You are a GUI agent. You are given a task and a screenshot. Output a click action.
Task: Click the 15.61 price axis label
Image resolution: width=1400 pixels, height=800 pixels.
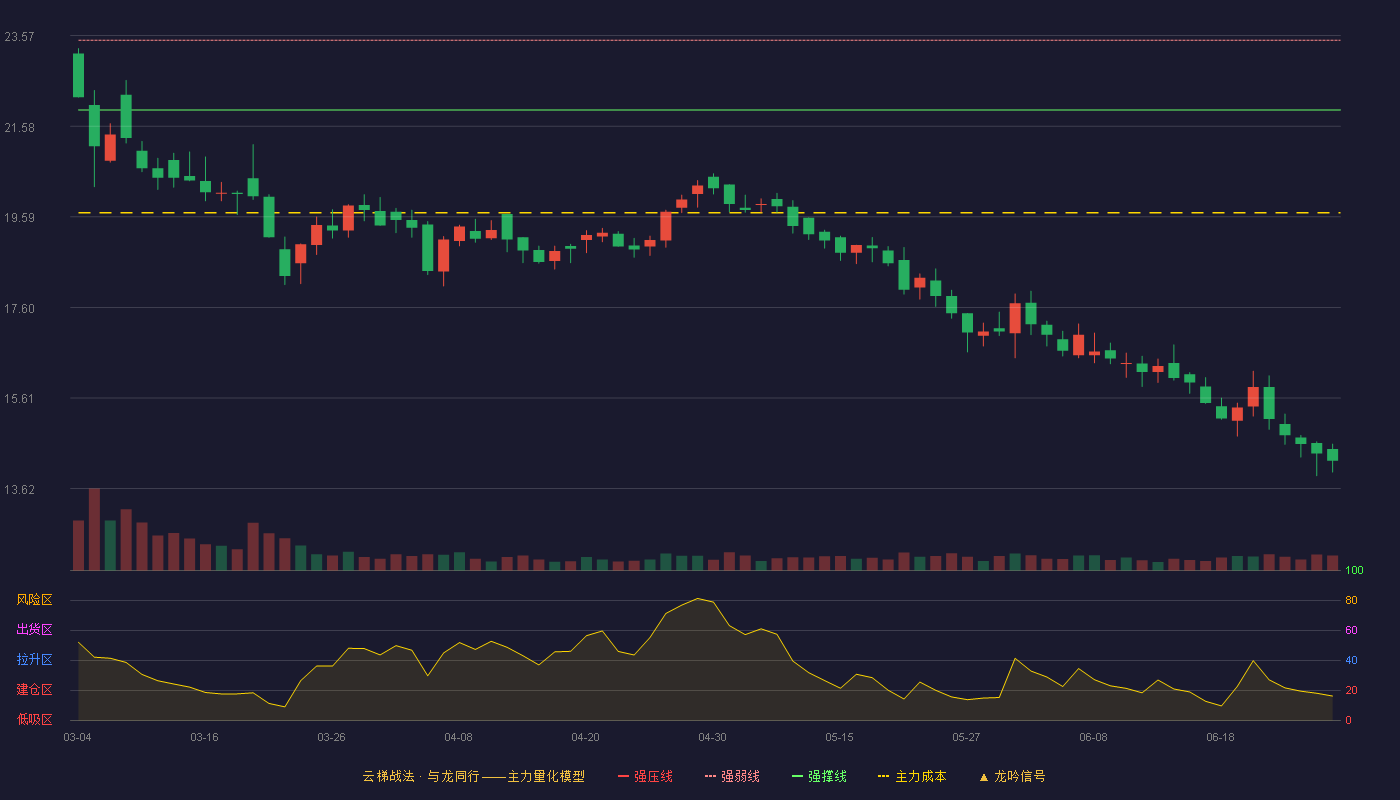19,399
